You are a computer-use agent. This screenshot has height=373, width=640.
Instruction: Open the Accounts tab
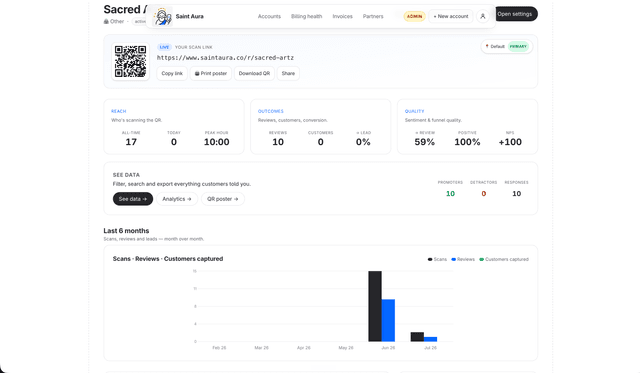coord(269,16)
